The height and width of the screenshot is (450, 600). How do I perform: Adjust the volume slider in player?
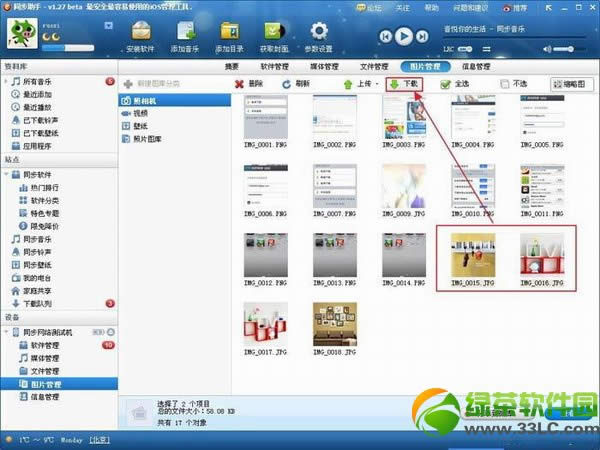click(x=569, y=49)
